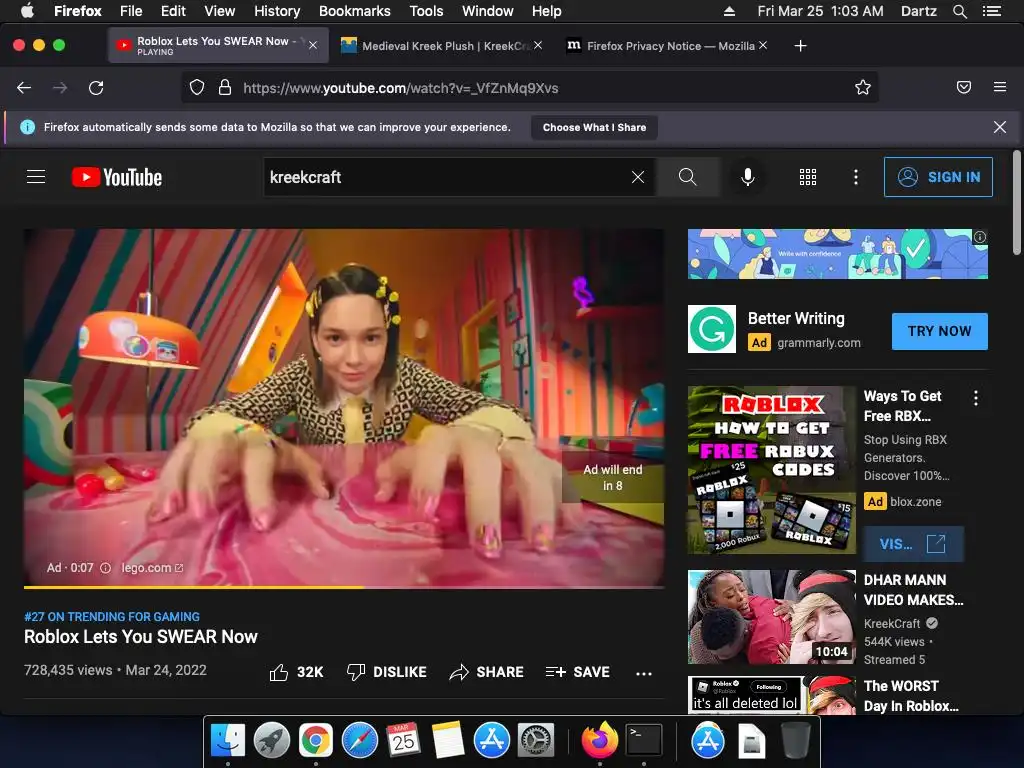Switch to Firefox Privacy Notice tab
The image size is (1024, 768).
pyautogui.click(x=667, y=46)
